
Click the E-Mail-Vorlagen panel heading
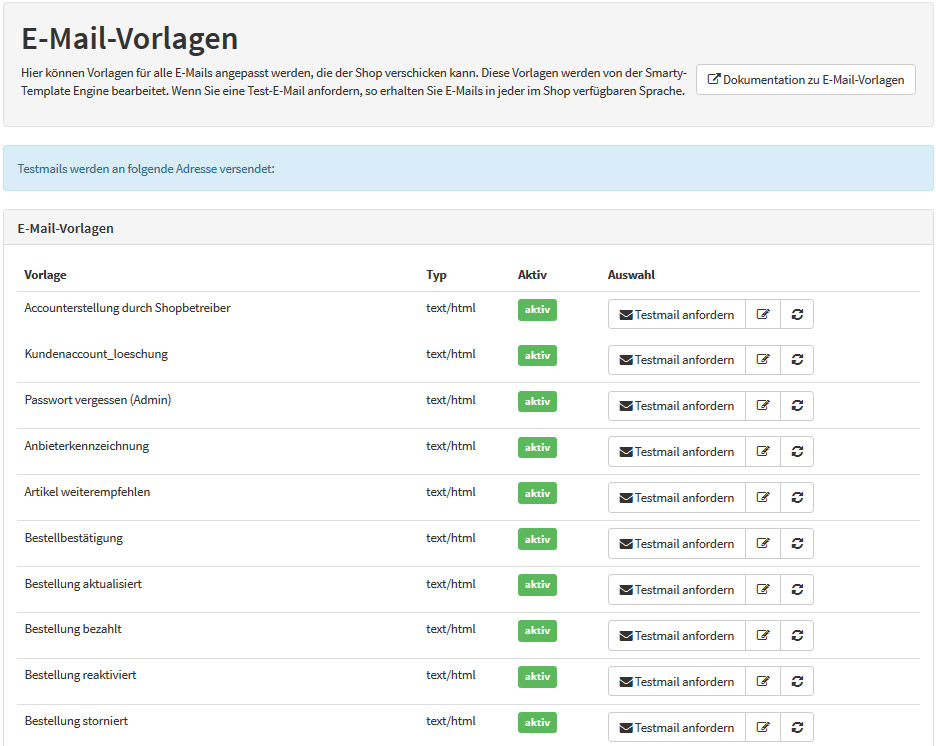pos(65,228)
